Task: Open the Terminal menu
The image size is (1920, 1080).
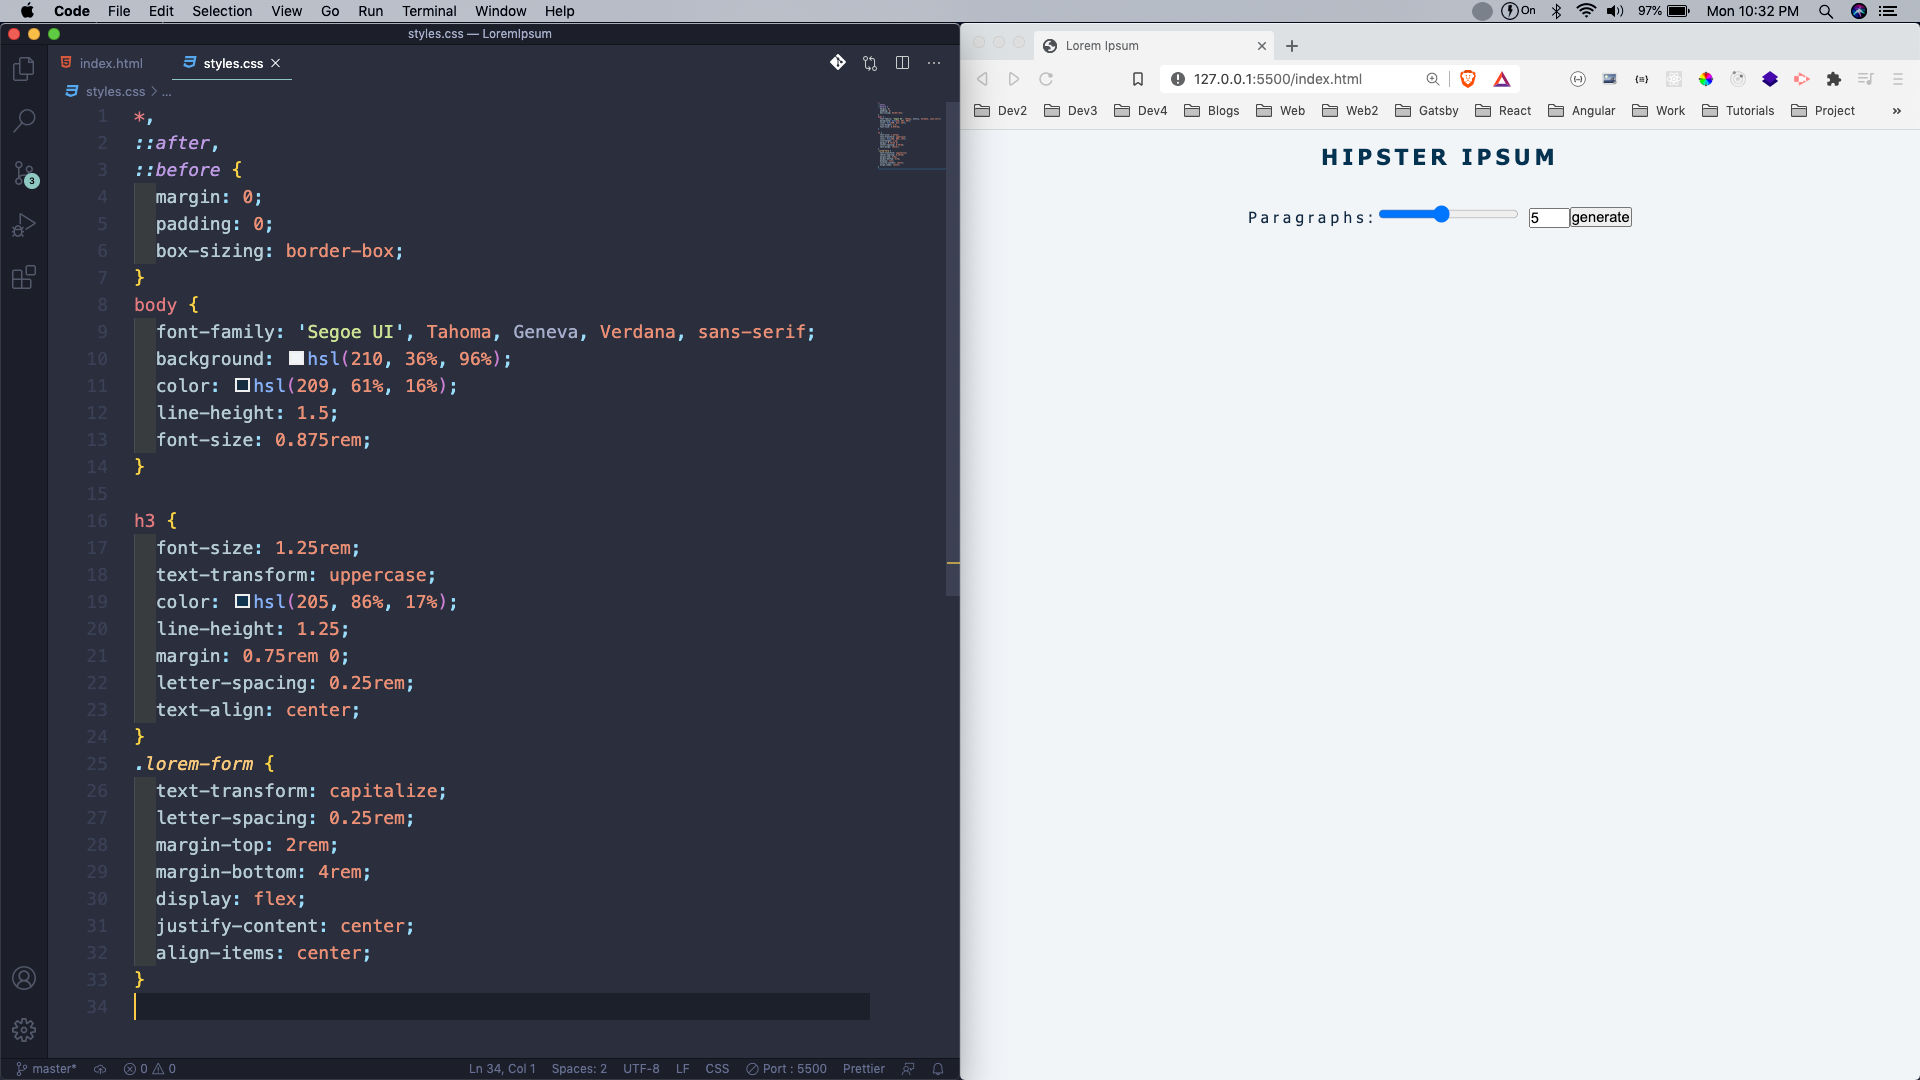Action: pyautogui.click(x=428, y=11)
